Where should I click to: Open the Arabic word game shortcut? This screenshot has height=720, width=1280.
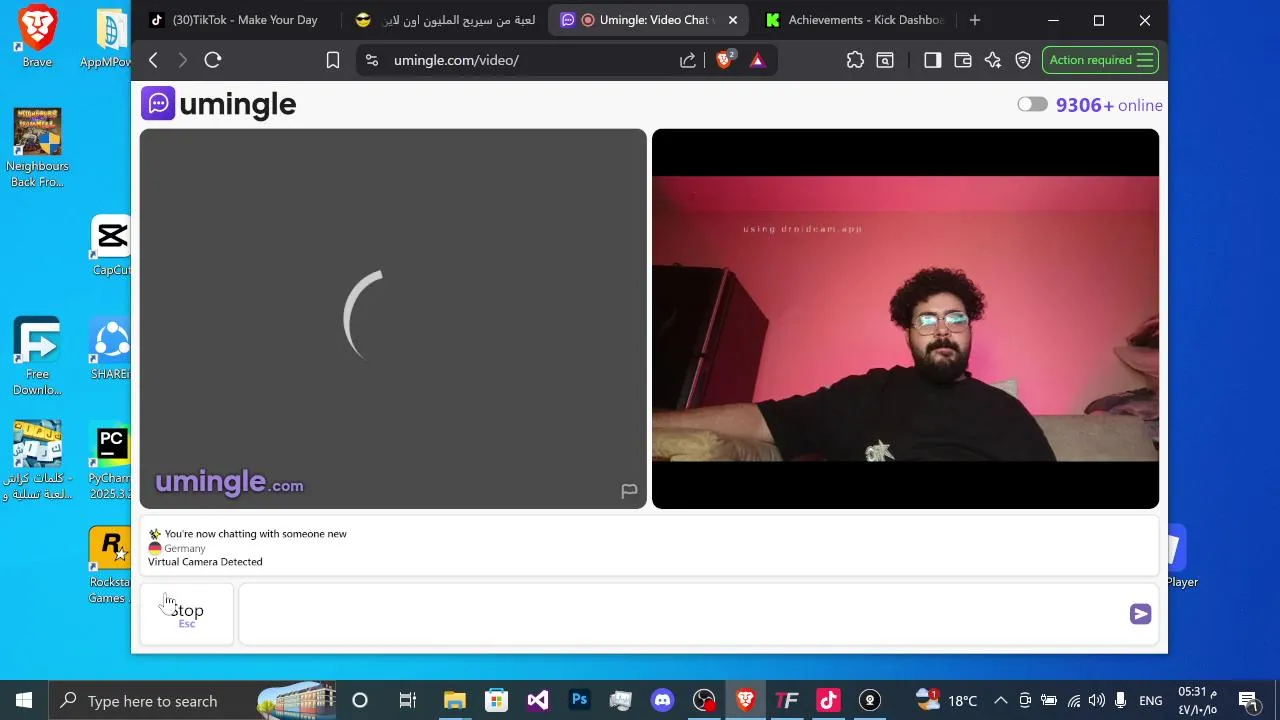click(x=37, y=460)
